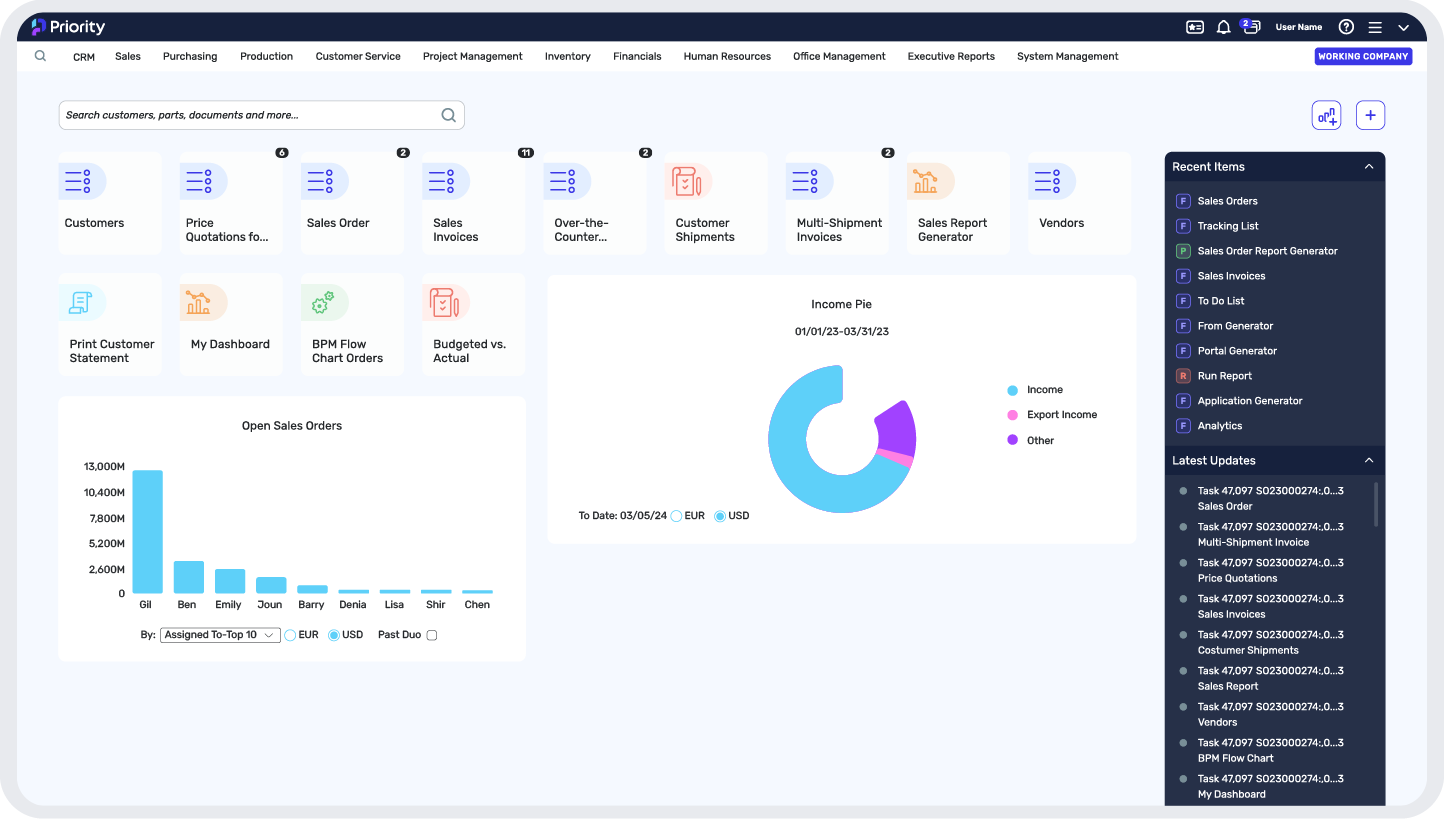Screen dimensions: 1444x819
Task: Open the Financials menu
Action: [x=637, y=57]
